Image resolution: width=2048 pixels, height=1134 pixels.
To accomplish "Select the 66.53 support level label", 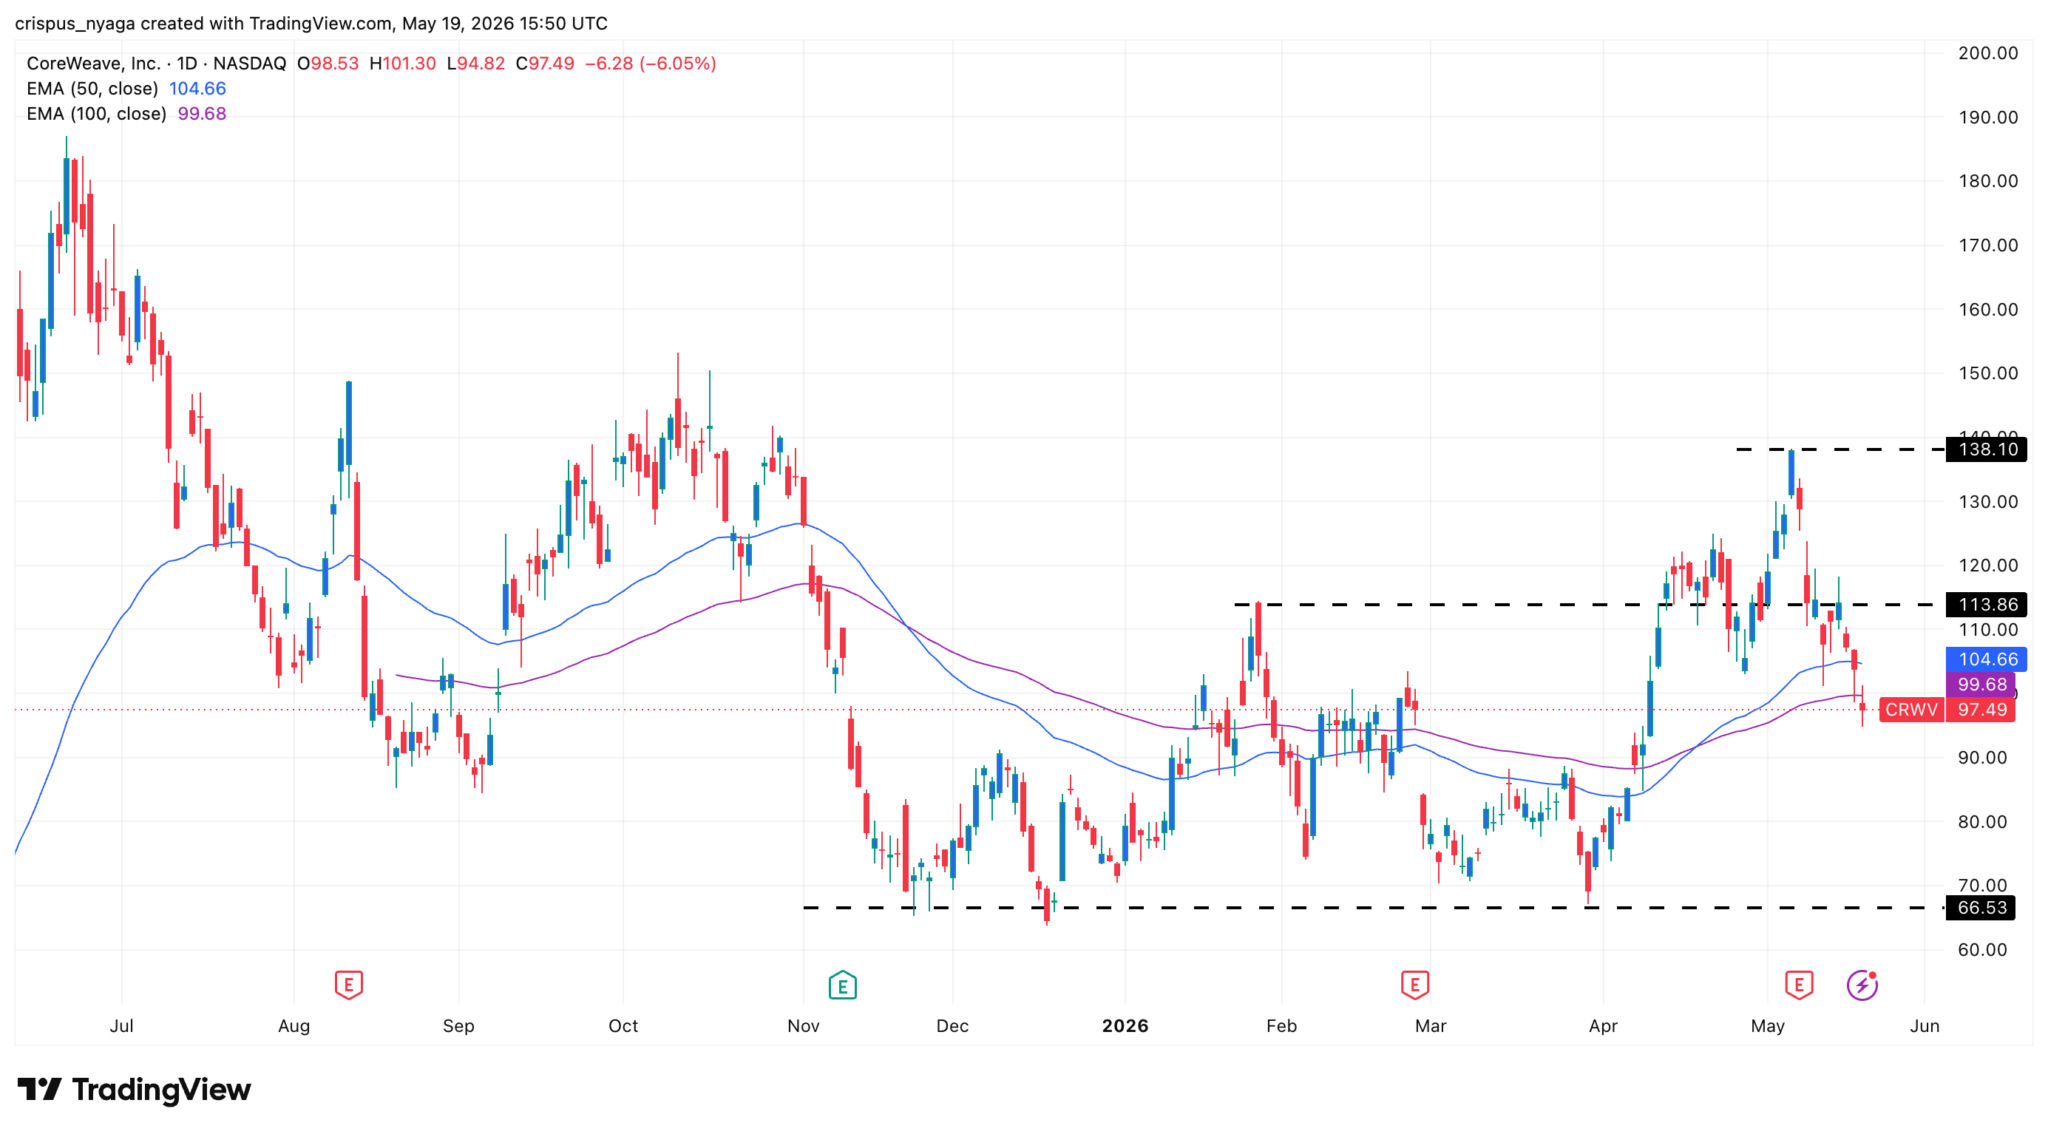I will pyautogui.click(x=1981, y=907).
